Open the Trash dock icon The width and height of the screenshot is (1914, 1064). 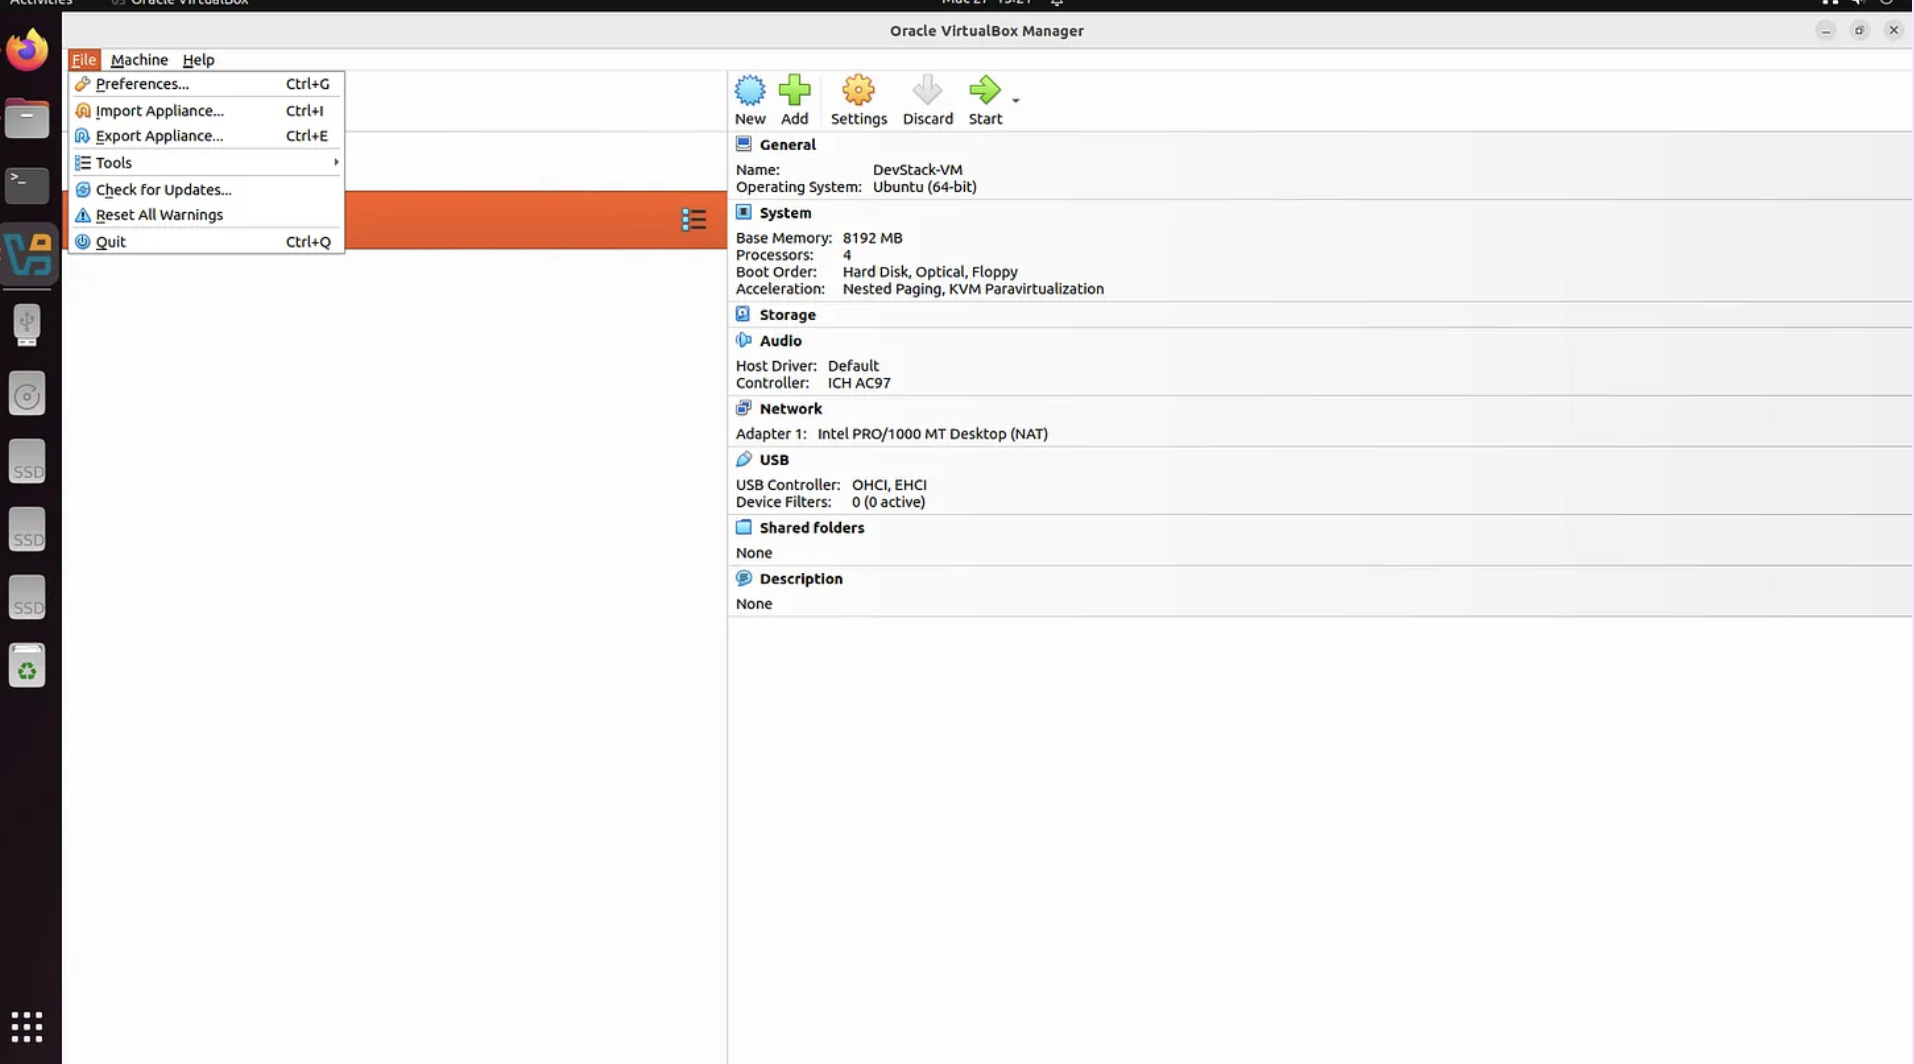tap(27, 666)
